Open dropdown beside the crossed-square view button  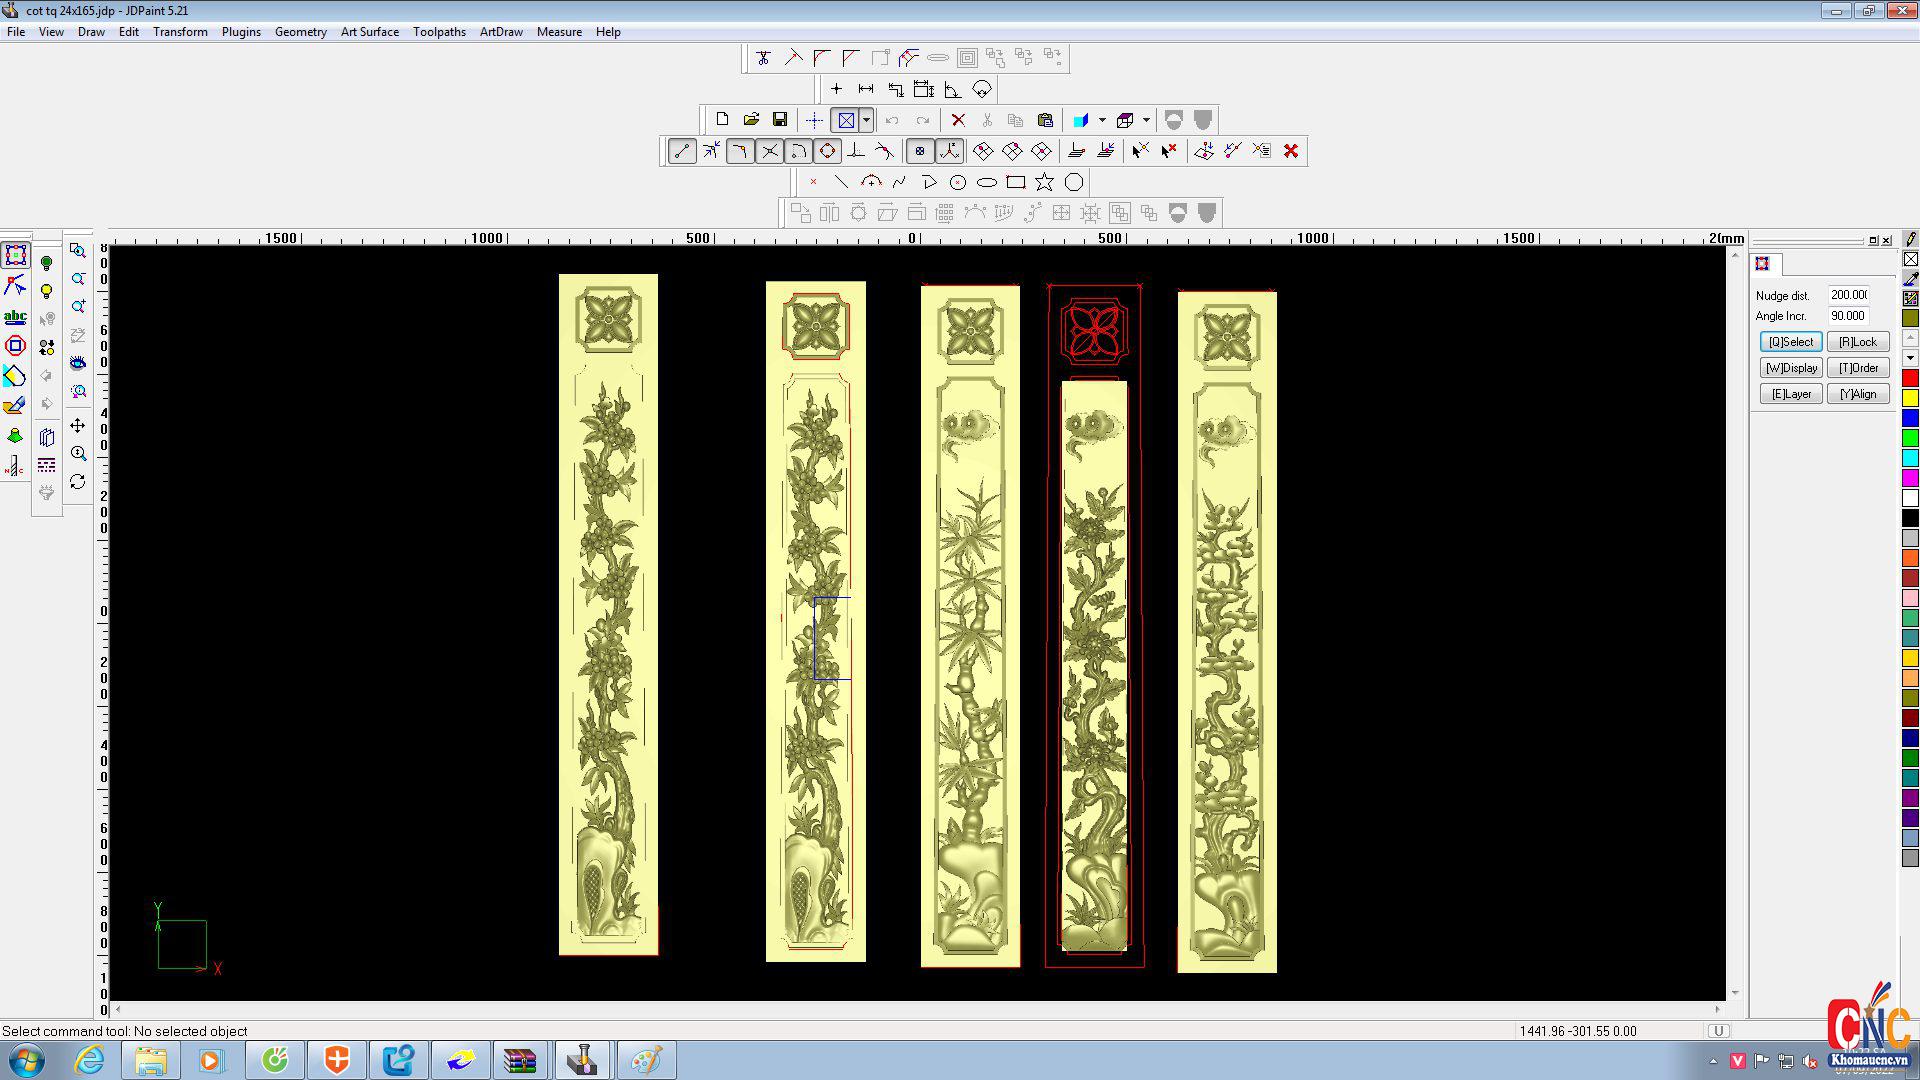pos(866,120)
